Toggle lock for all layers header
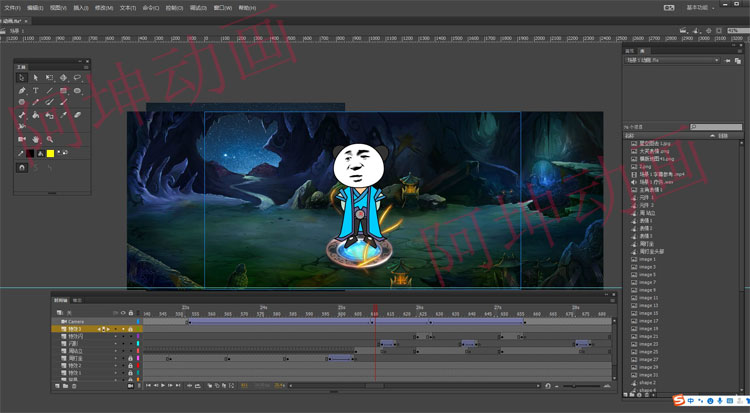The height and width of the screenshot is (413, 750). [x=131, y=313]
